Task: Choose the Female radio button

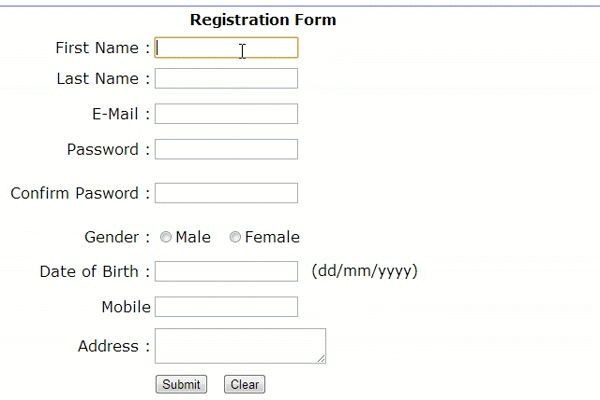Action: 235,237
